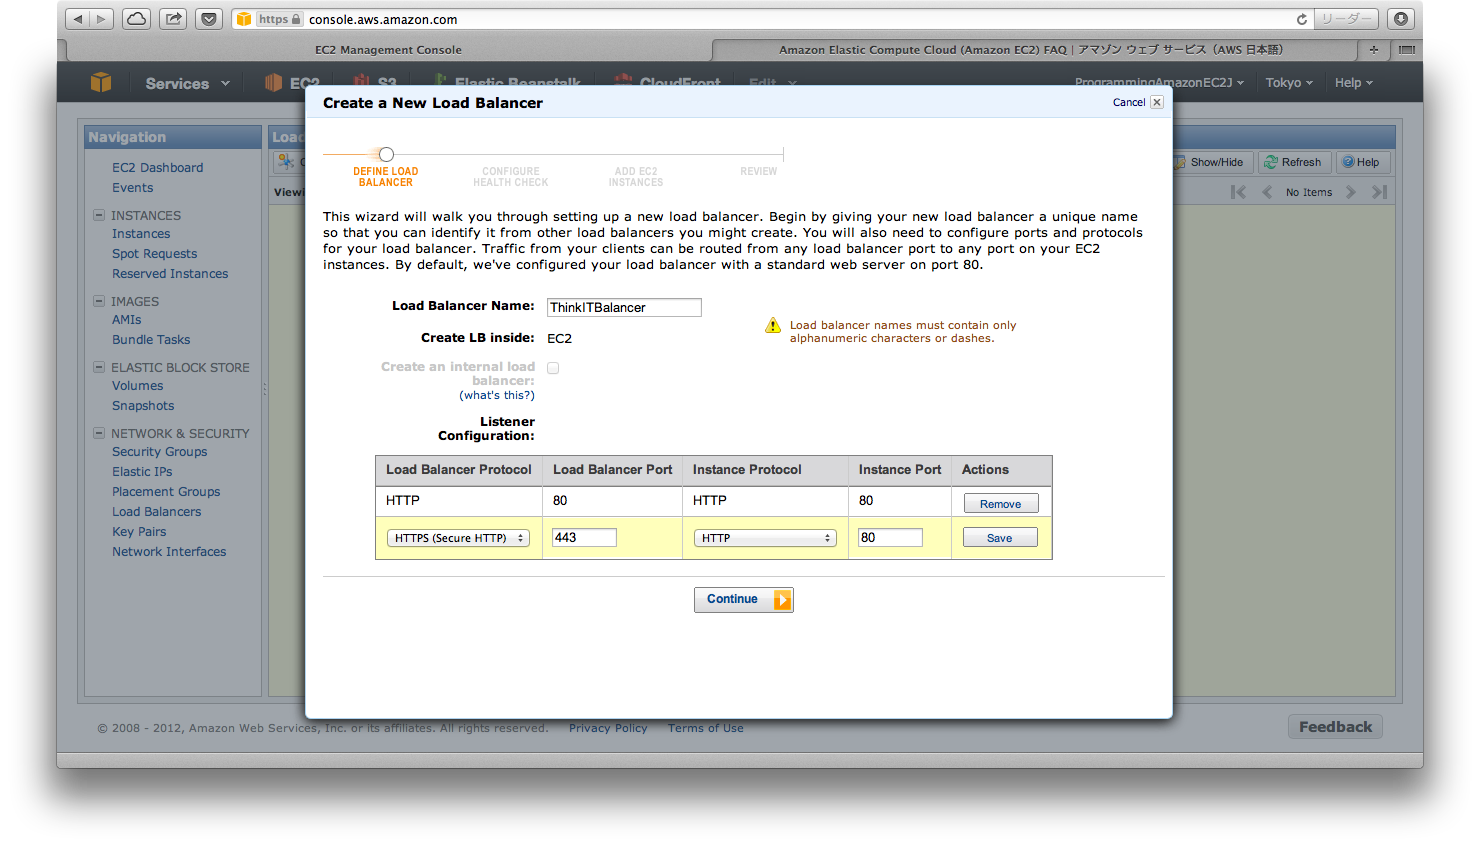Viewport: 1480px width, 847px height.
Task: Open the Tokyo region dropdown
Action: point(1288,83)
